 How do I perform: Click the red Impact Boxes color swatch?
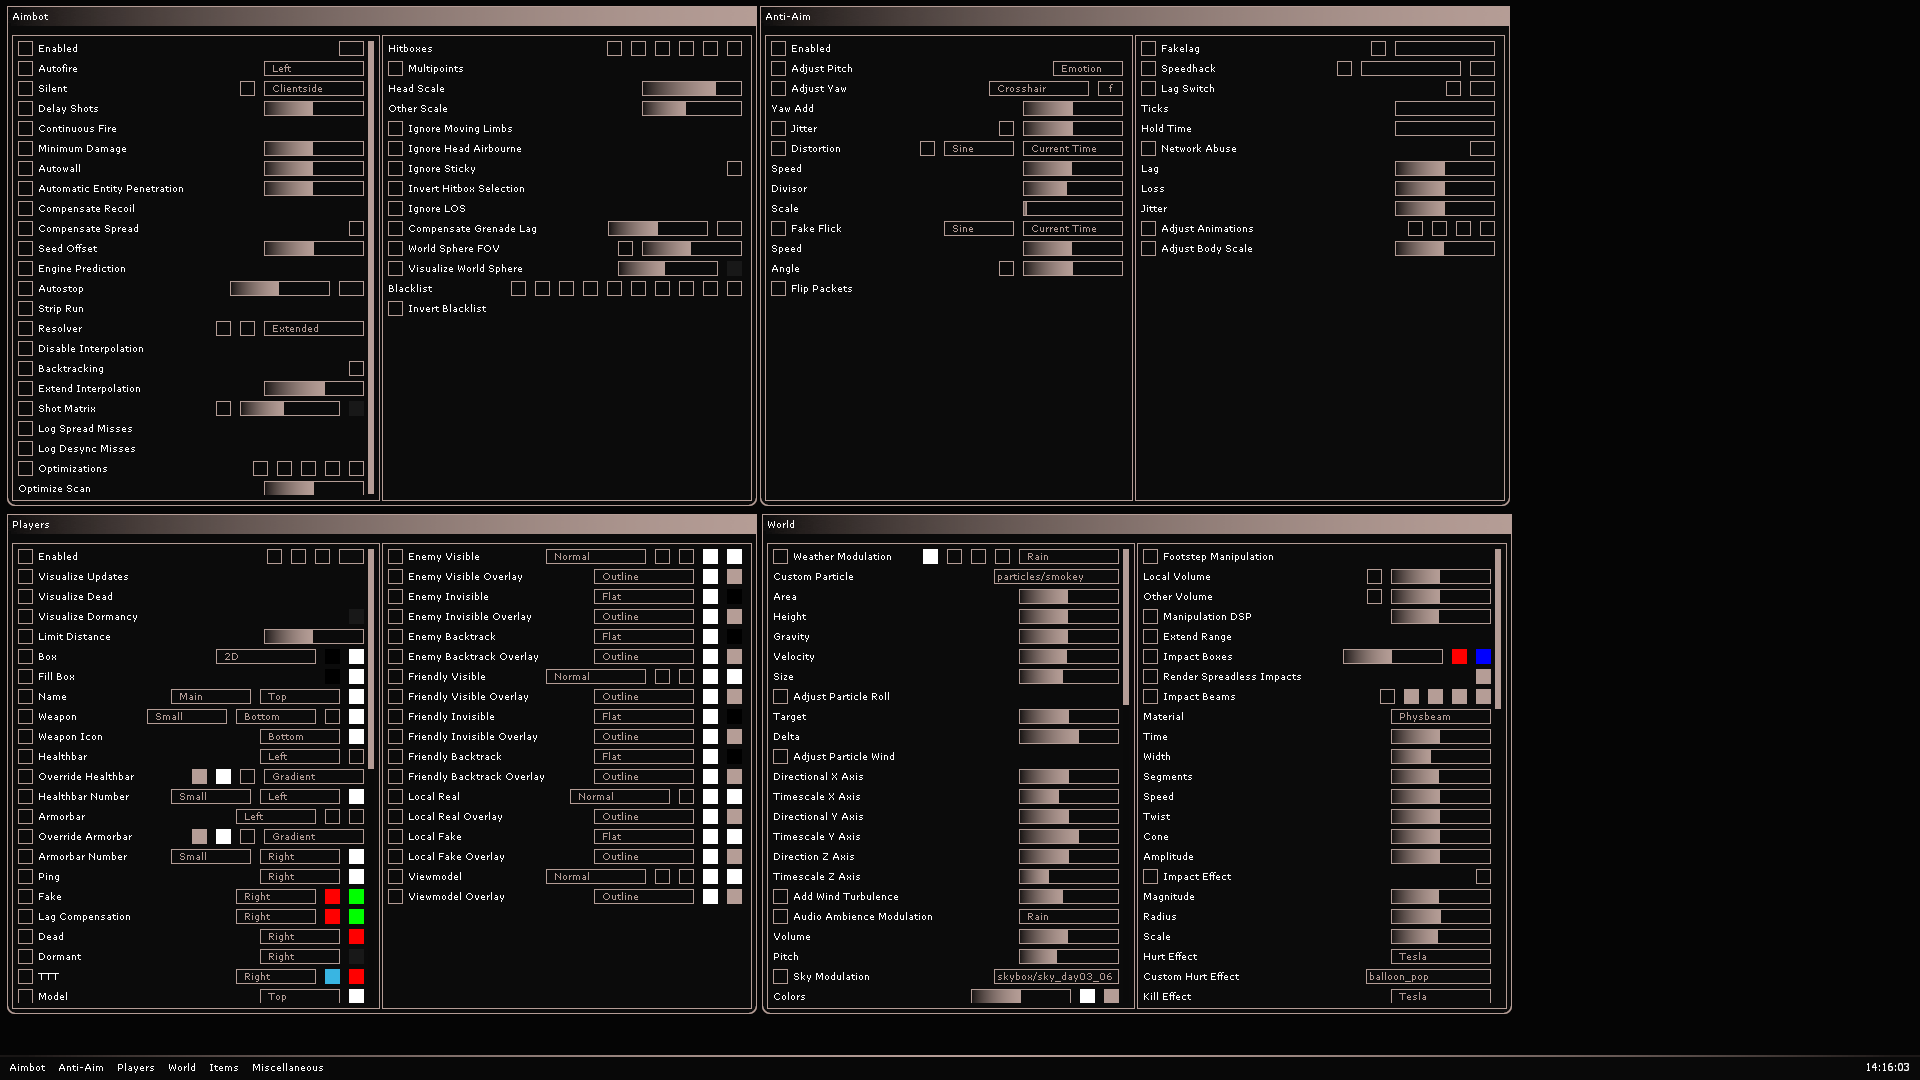(1459, 657)
